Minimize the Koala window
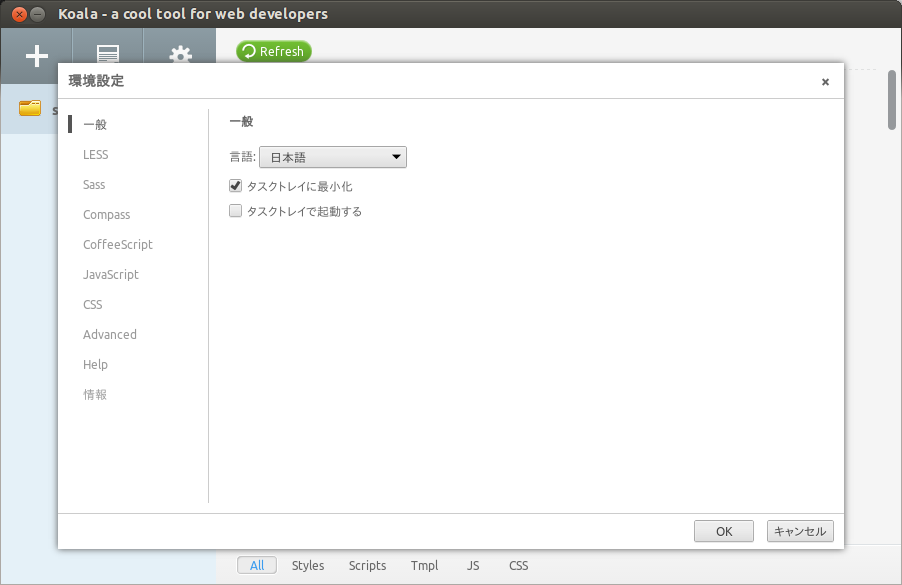The image size is (902, 585). pos(37,14)
